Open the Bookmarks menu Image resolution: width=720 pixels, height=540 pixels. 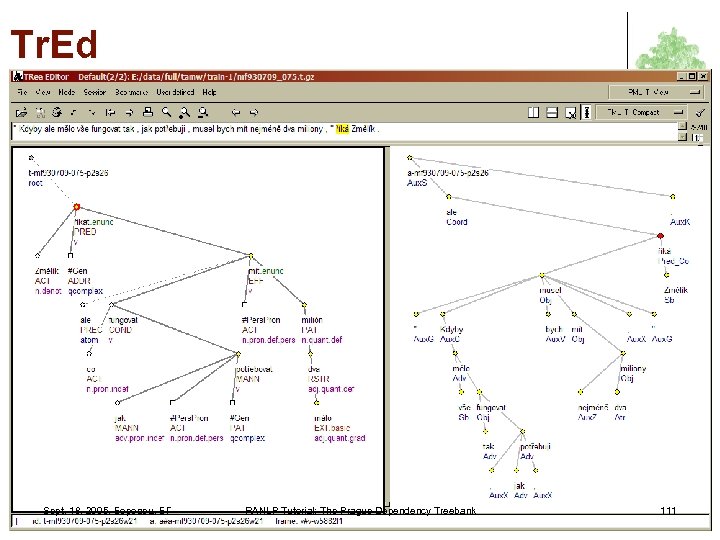[x=131, y=92]
